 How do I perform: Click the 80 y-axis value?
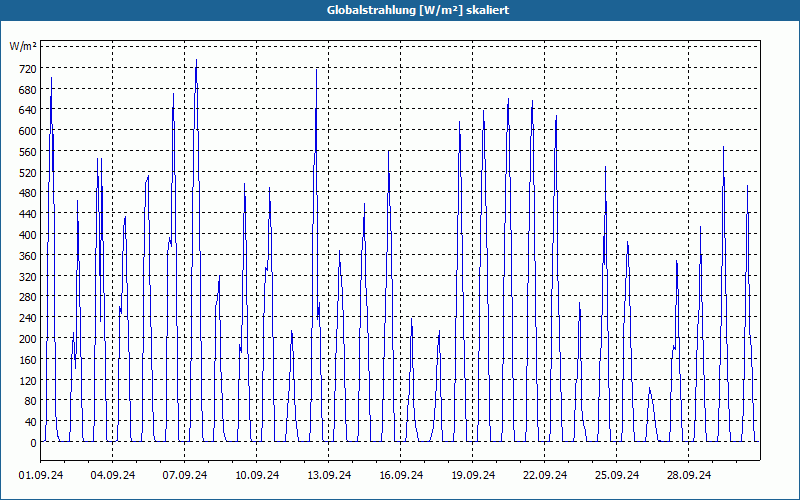coord(30,401)
